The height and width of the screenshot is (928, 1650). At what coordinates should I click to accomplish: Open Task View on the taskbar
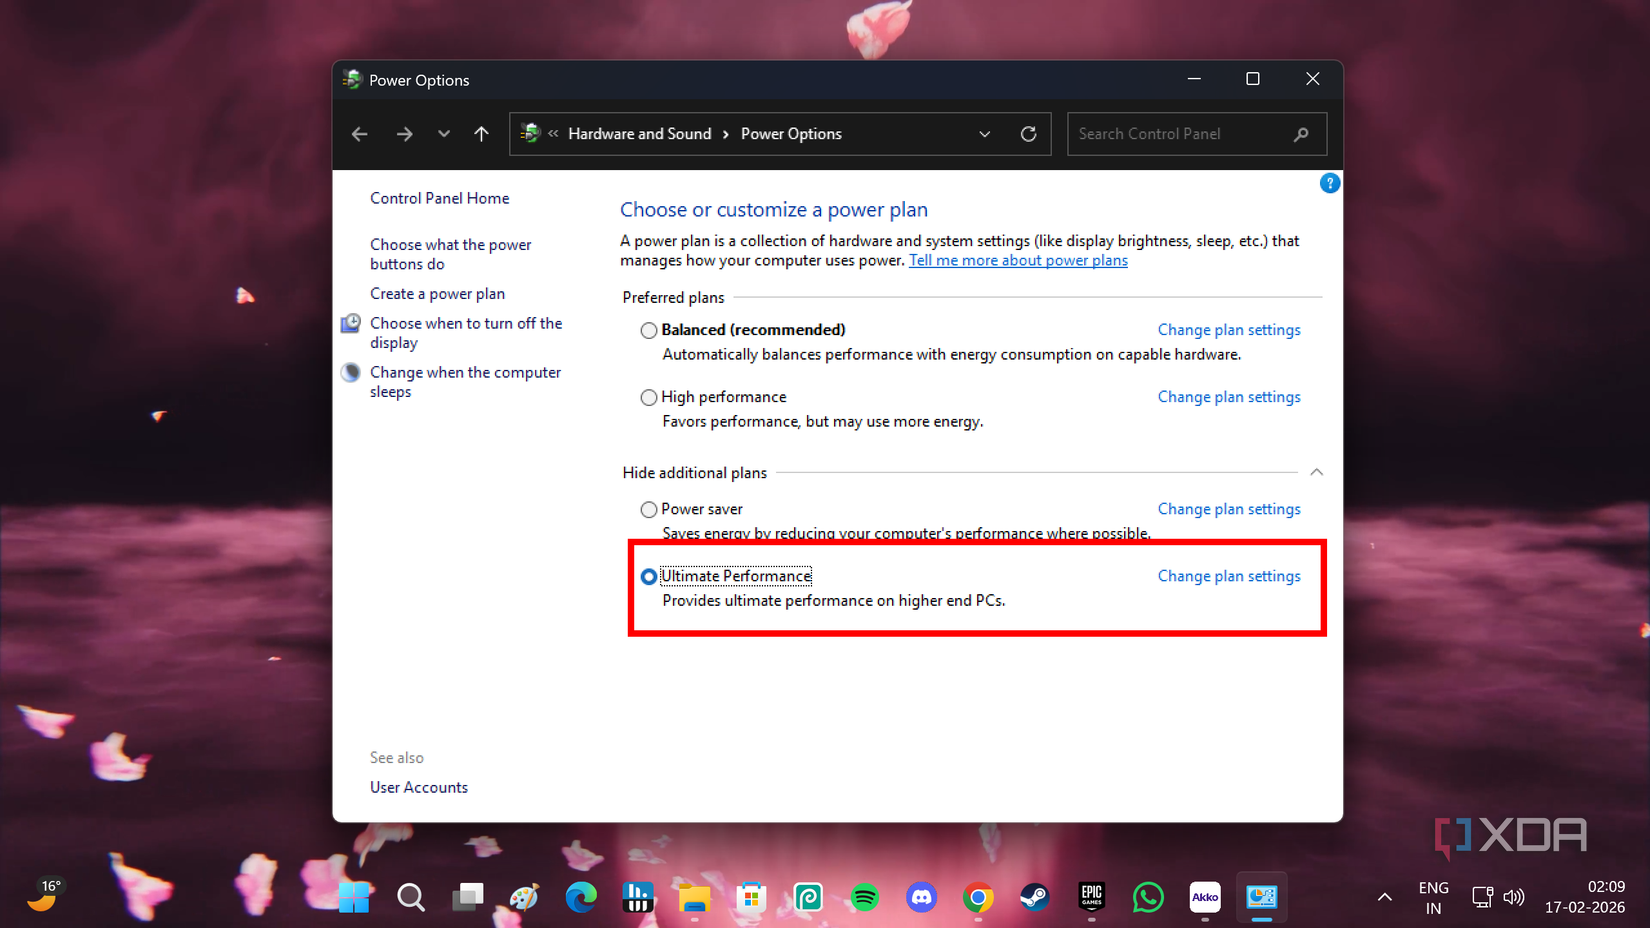click(x=467, y=898)
